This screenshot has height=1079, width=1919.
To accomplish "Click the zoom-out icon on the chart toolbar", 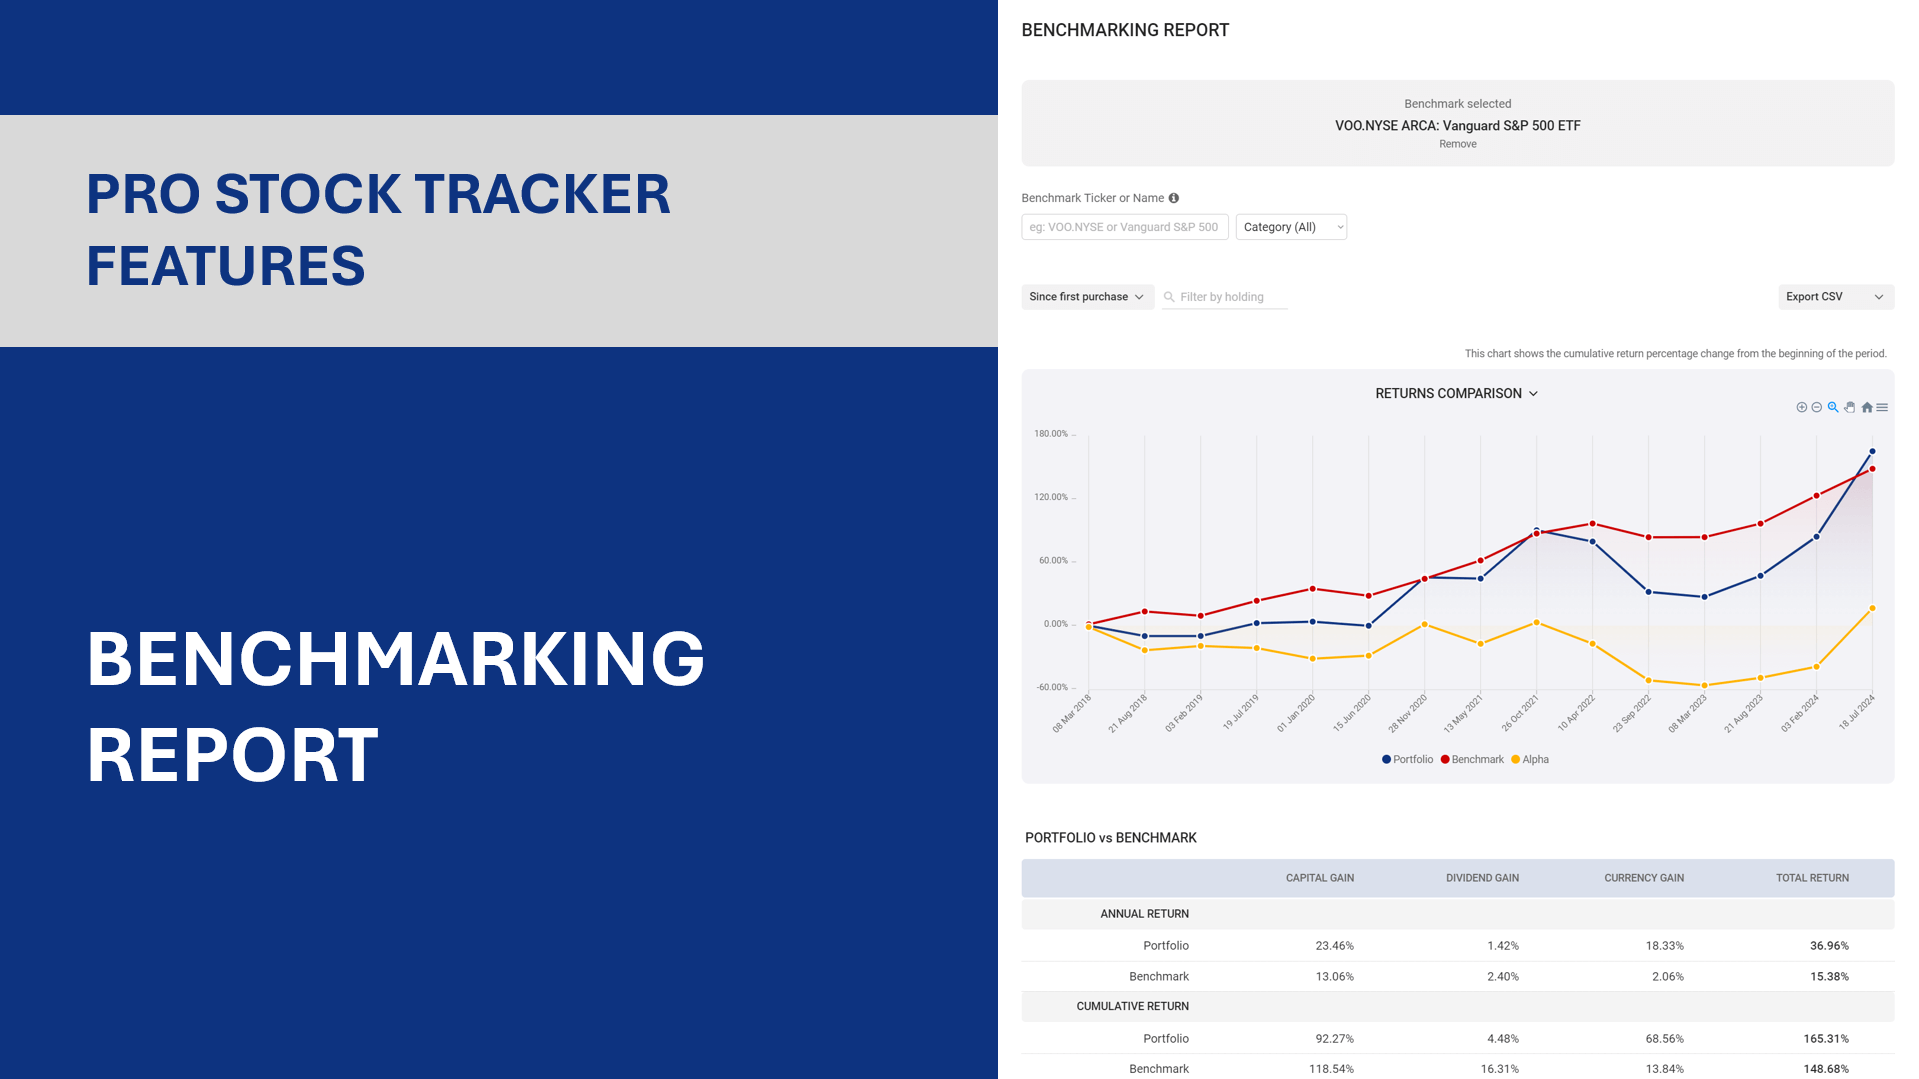I will click(1817, 407).
